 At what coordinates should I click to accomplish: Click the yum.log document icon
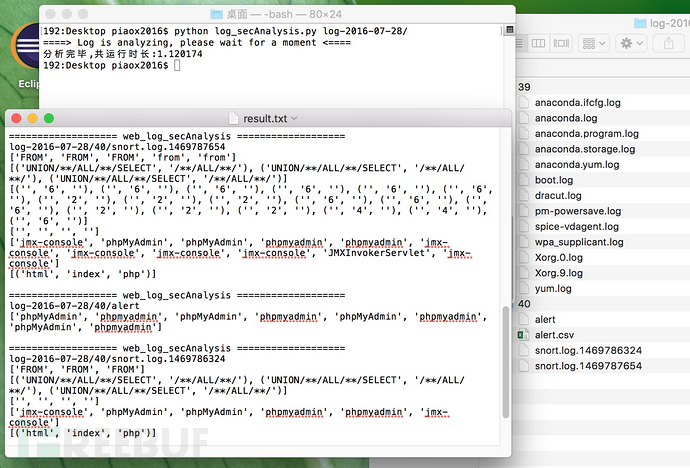523,289
